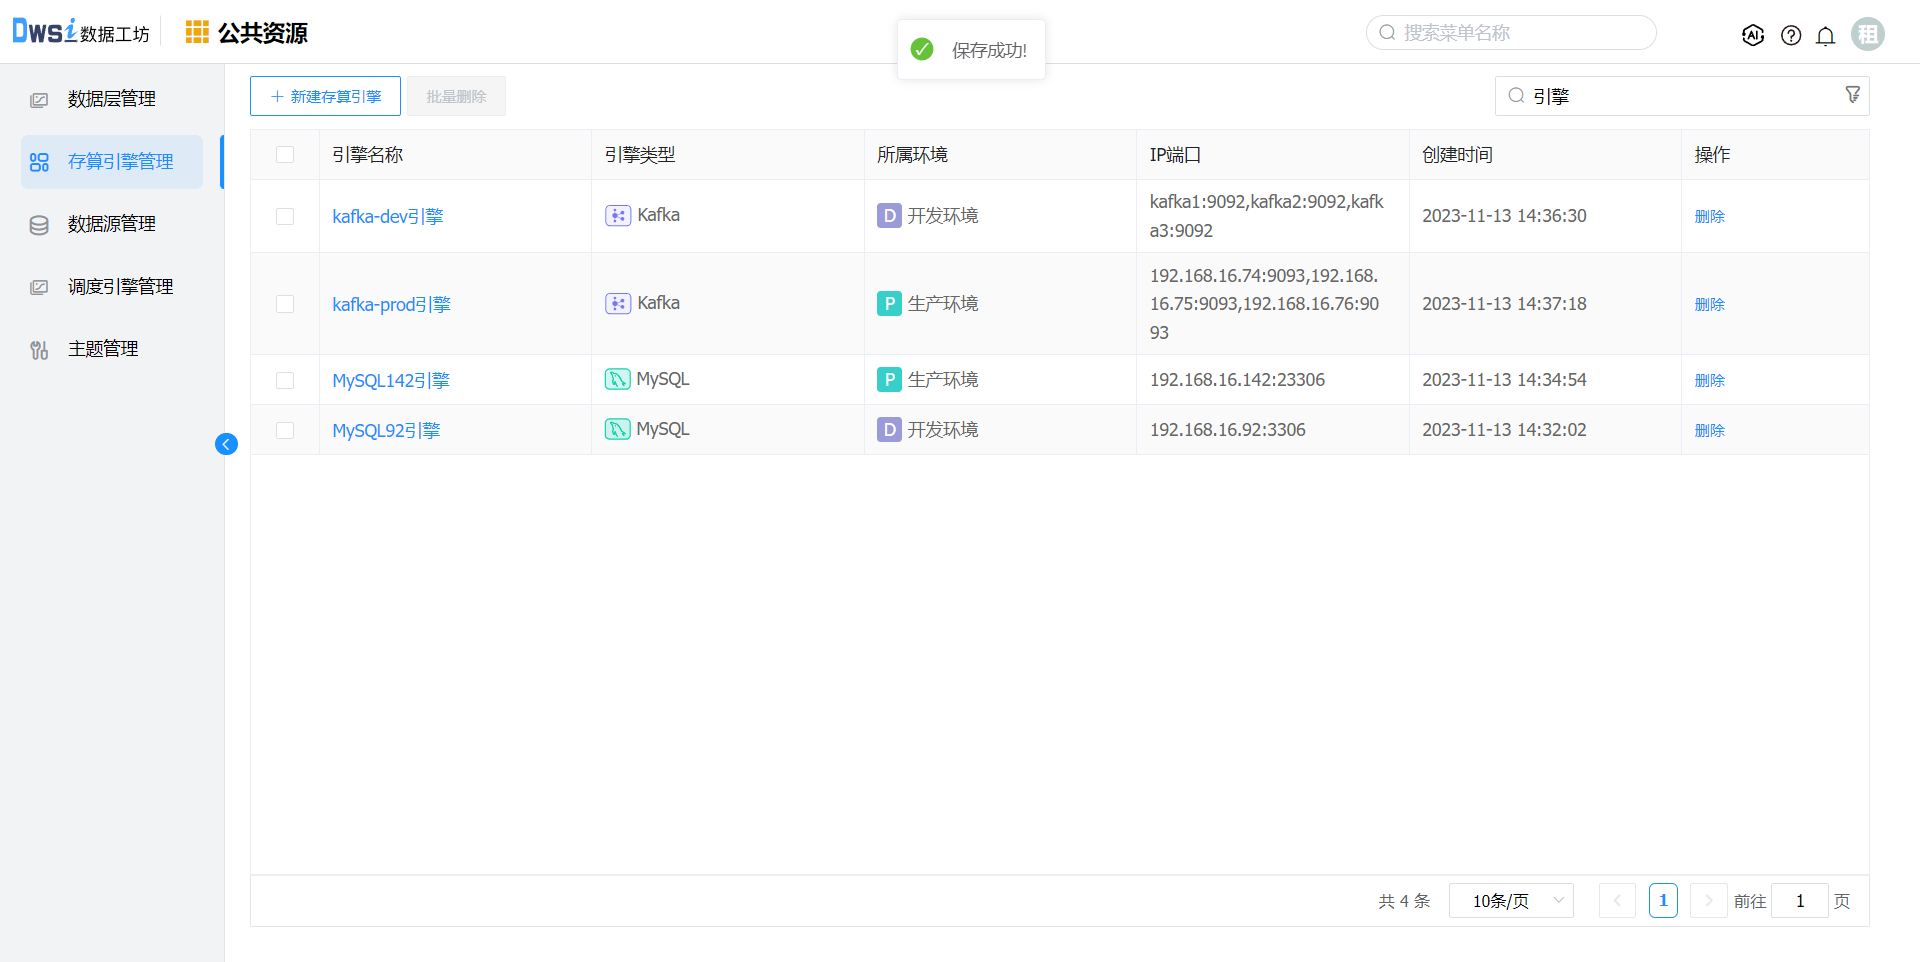Open 数据源管理 in the sidebar
Image resolution: width=1920 pixels, height=962 pixels.
click(x=111, y=224)
